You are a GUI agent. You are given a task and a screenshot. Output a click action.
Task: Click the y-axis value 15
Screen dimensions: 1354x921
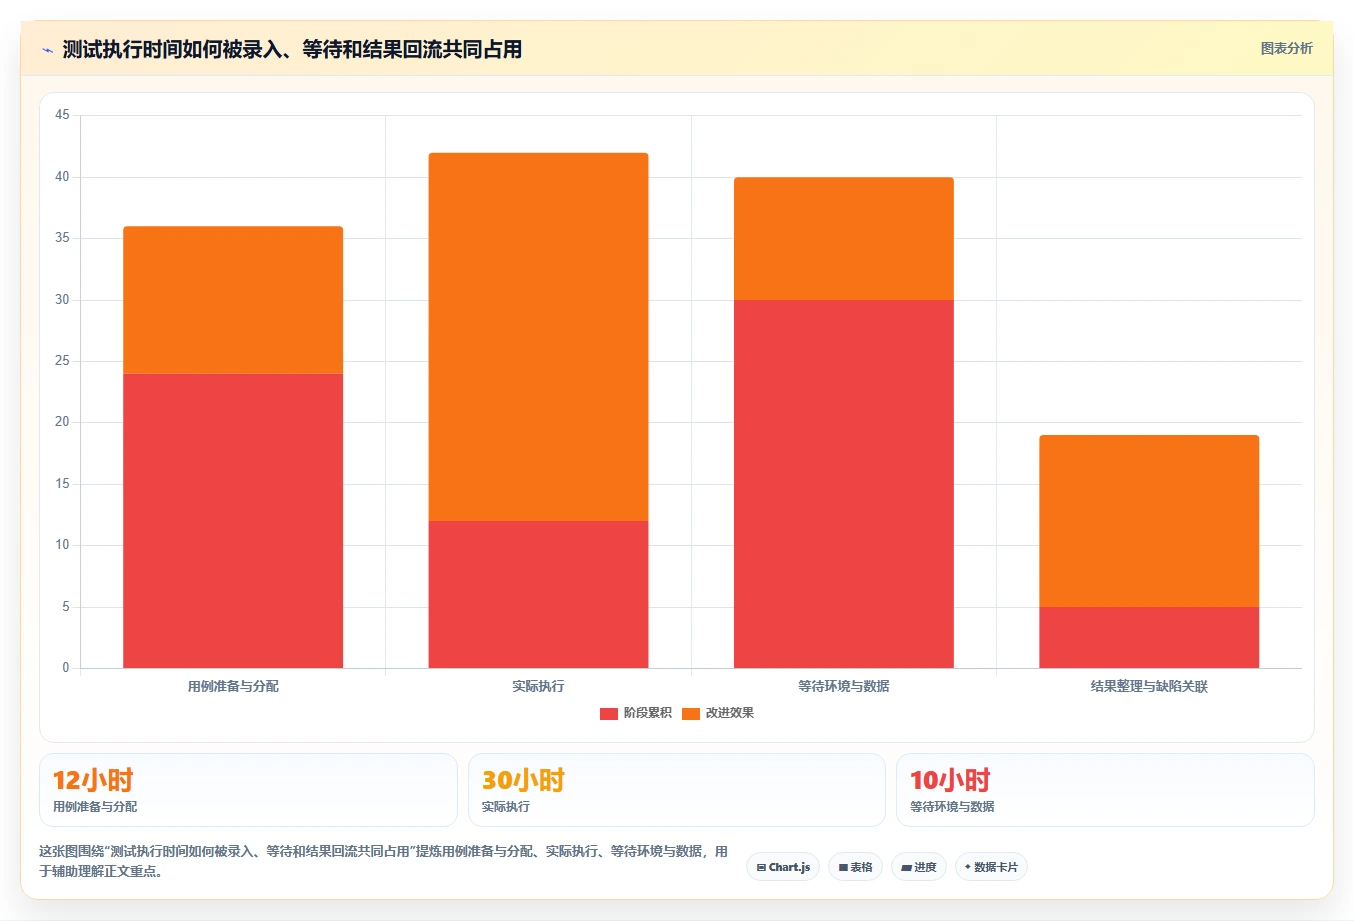(62, 484)
